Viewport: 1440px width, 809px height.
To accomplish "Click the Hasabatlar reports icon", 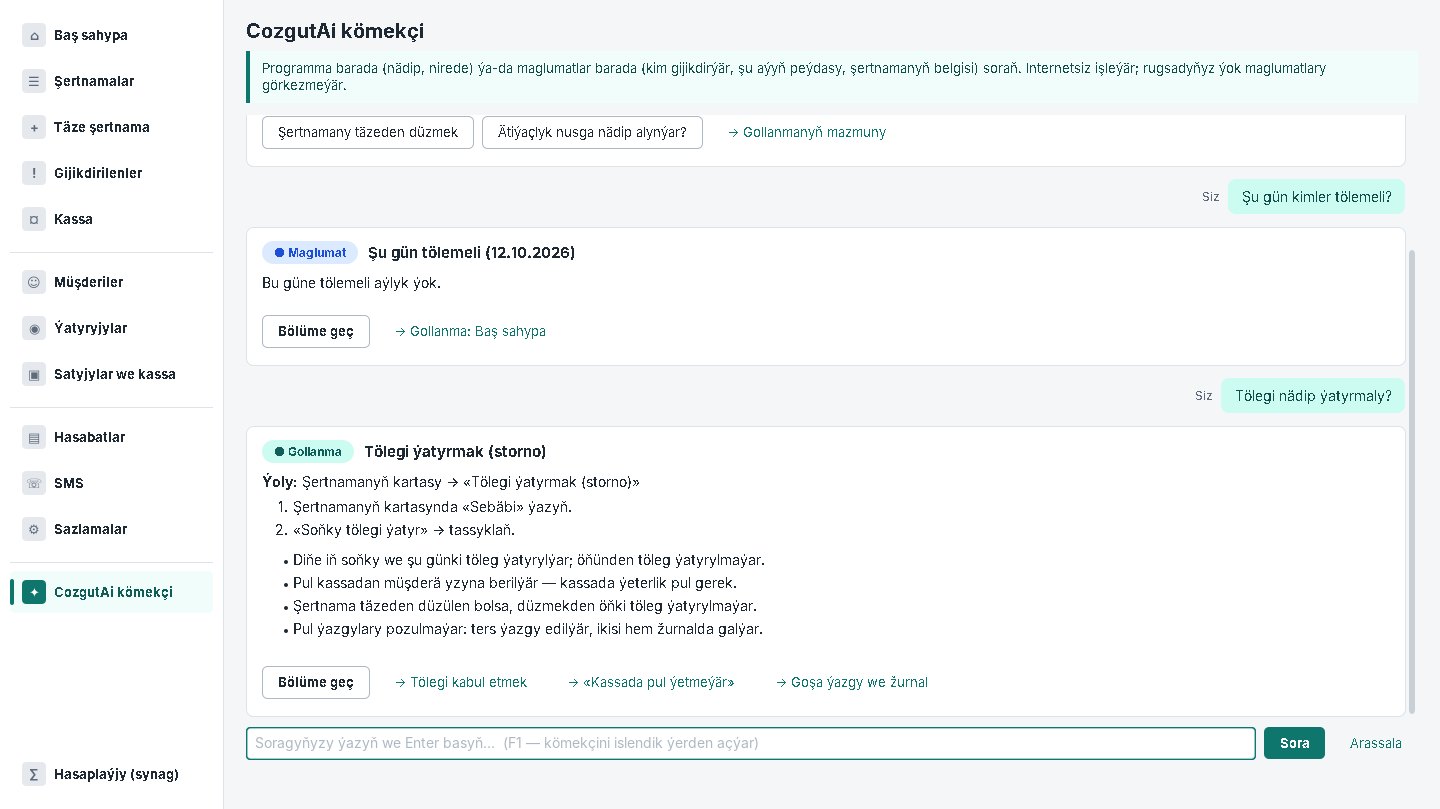I will click(x=34, y=437).
